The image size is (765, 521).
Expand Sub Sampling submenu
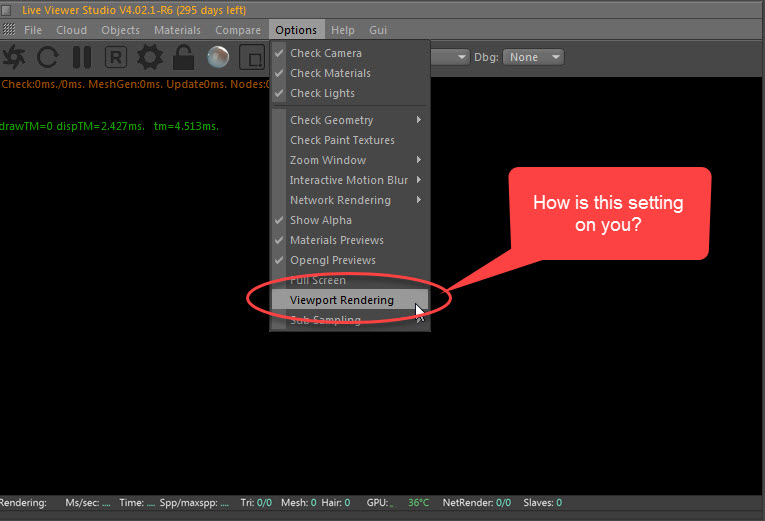(350, 320)
